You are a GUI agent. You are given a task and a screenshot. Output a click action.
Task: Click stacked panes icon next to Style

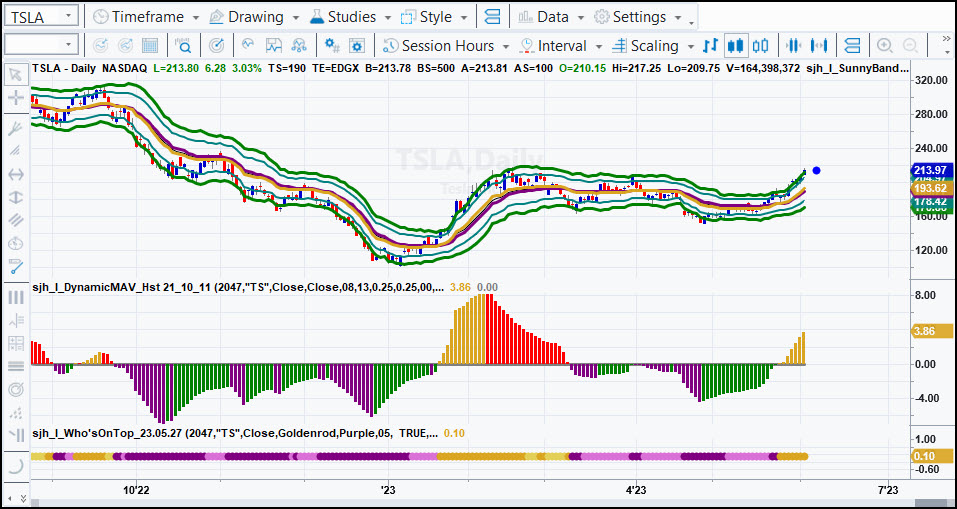click(x=493, y=17)
